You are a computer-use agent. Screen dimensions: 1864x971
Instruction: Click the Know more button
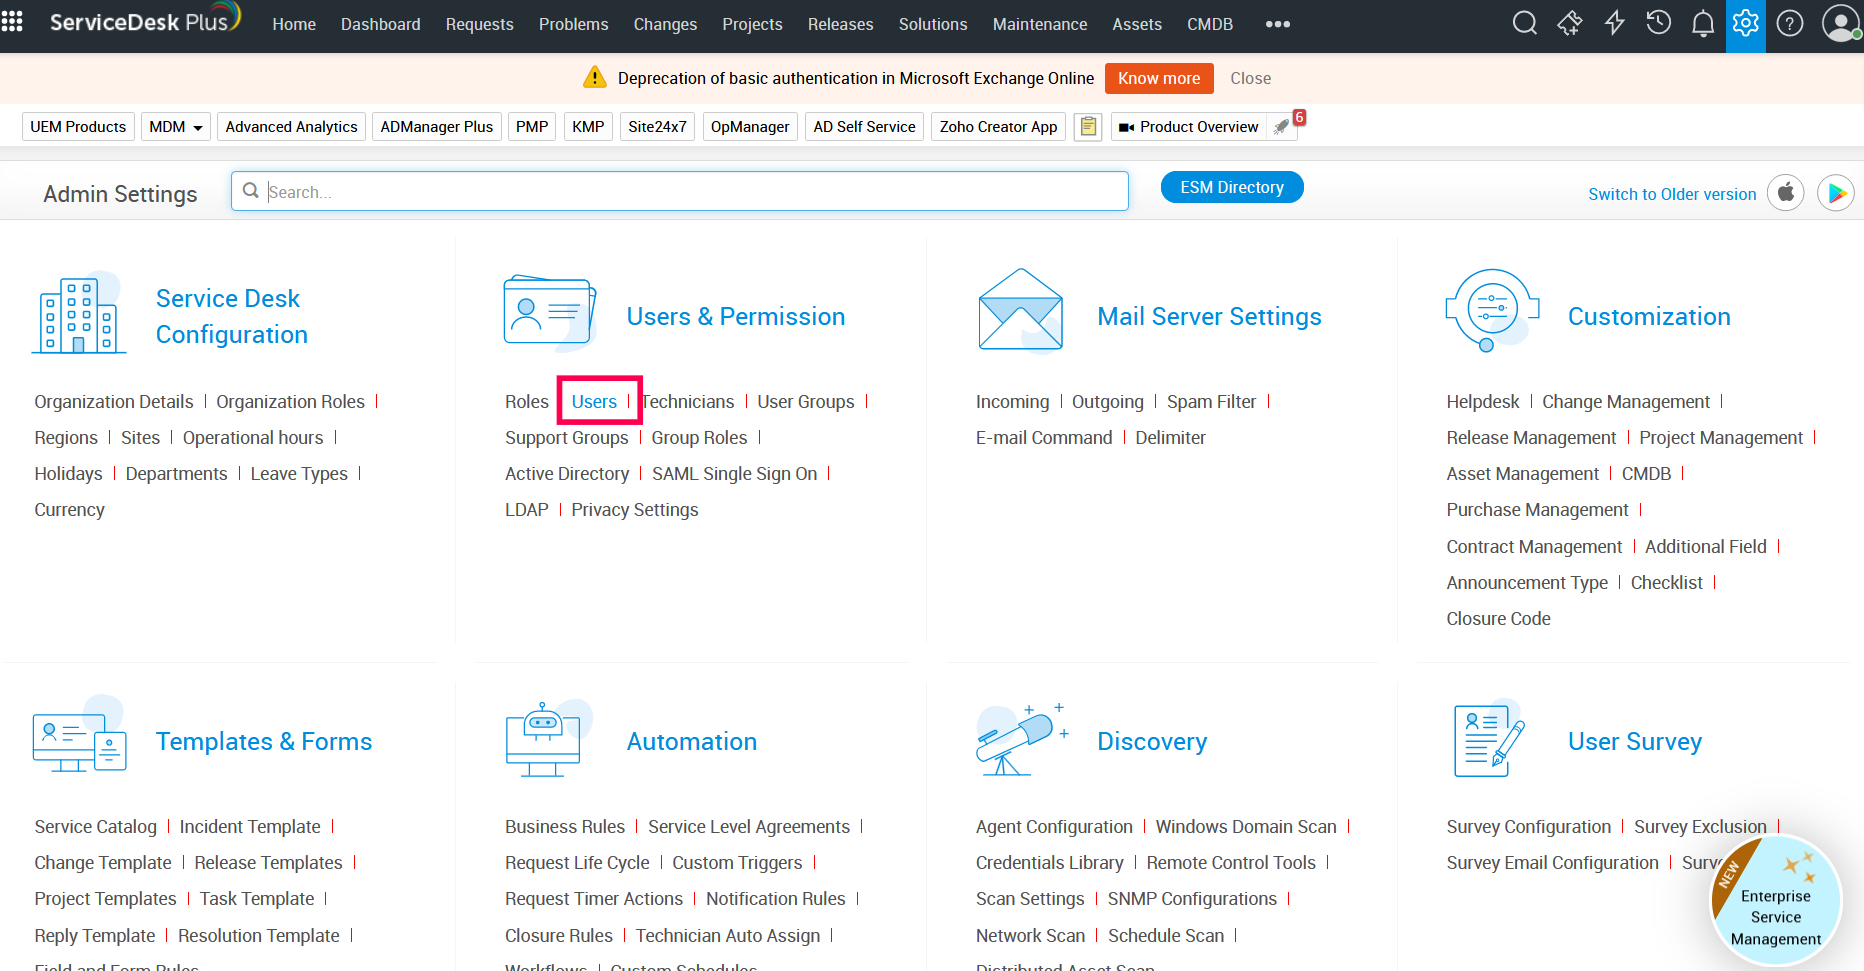click(x=1159, y=78)
